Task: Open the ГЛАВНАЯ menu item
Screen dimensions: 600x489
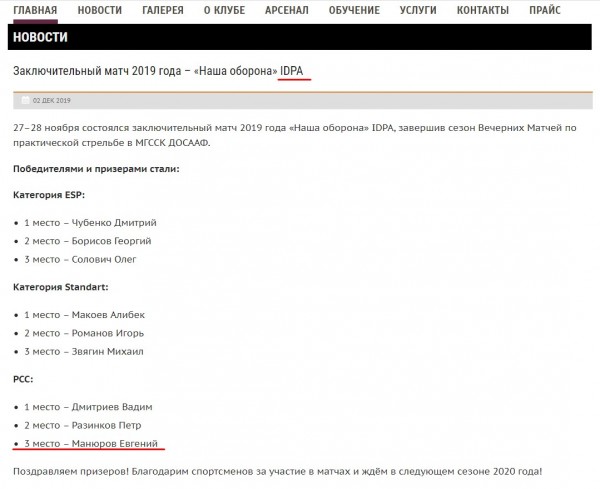Action: [35, 10]
